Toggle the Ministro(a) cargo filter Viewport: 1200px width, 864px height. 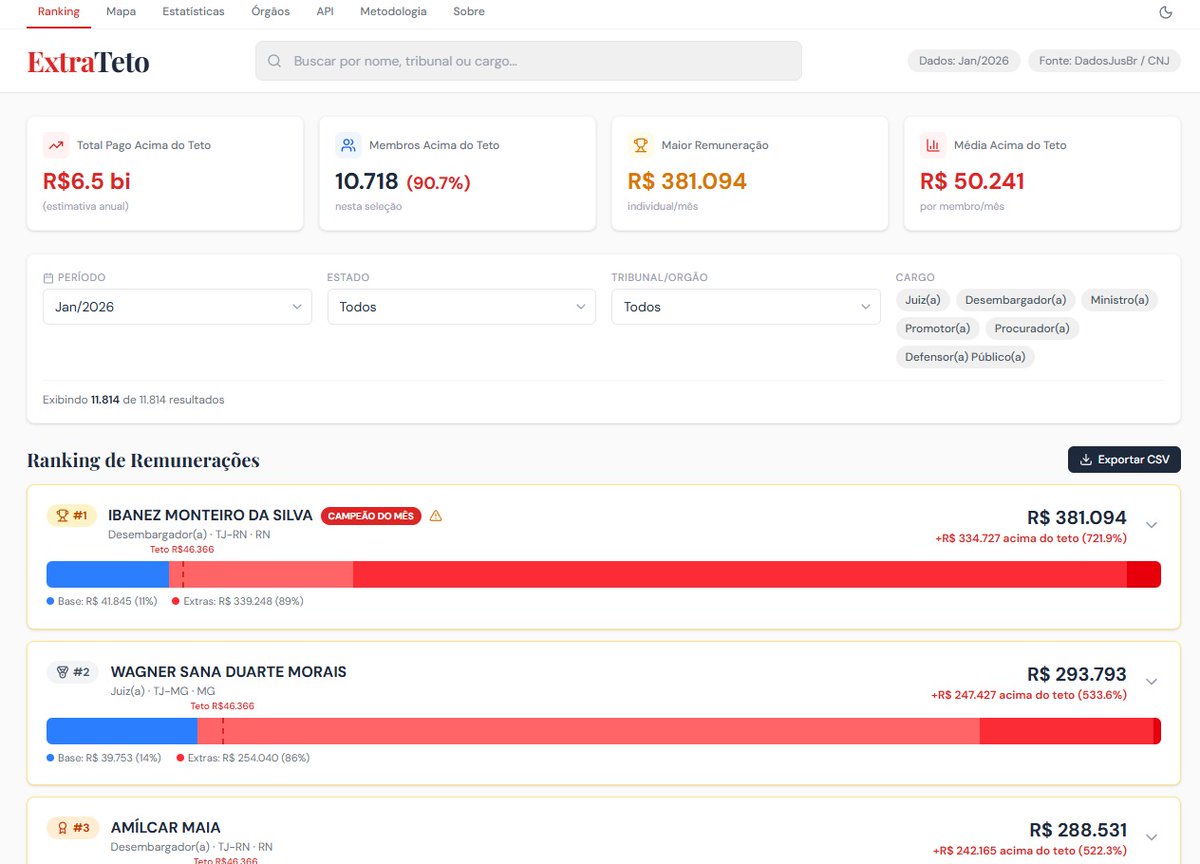1119,300
